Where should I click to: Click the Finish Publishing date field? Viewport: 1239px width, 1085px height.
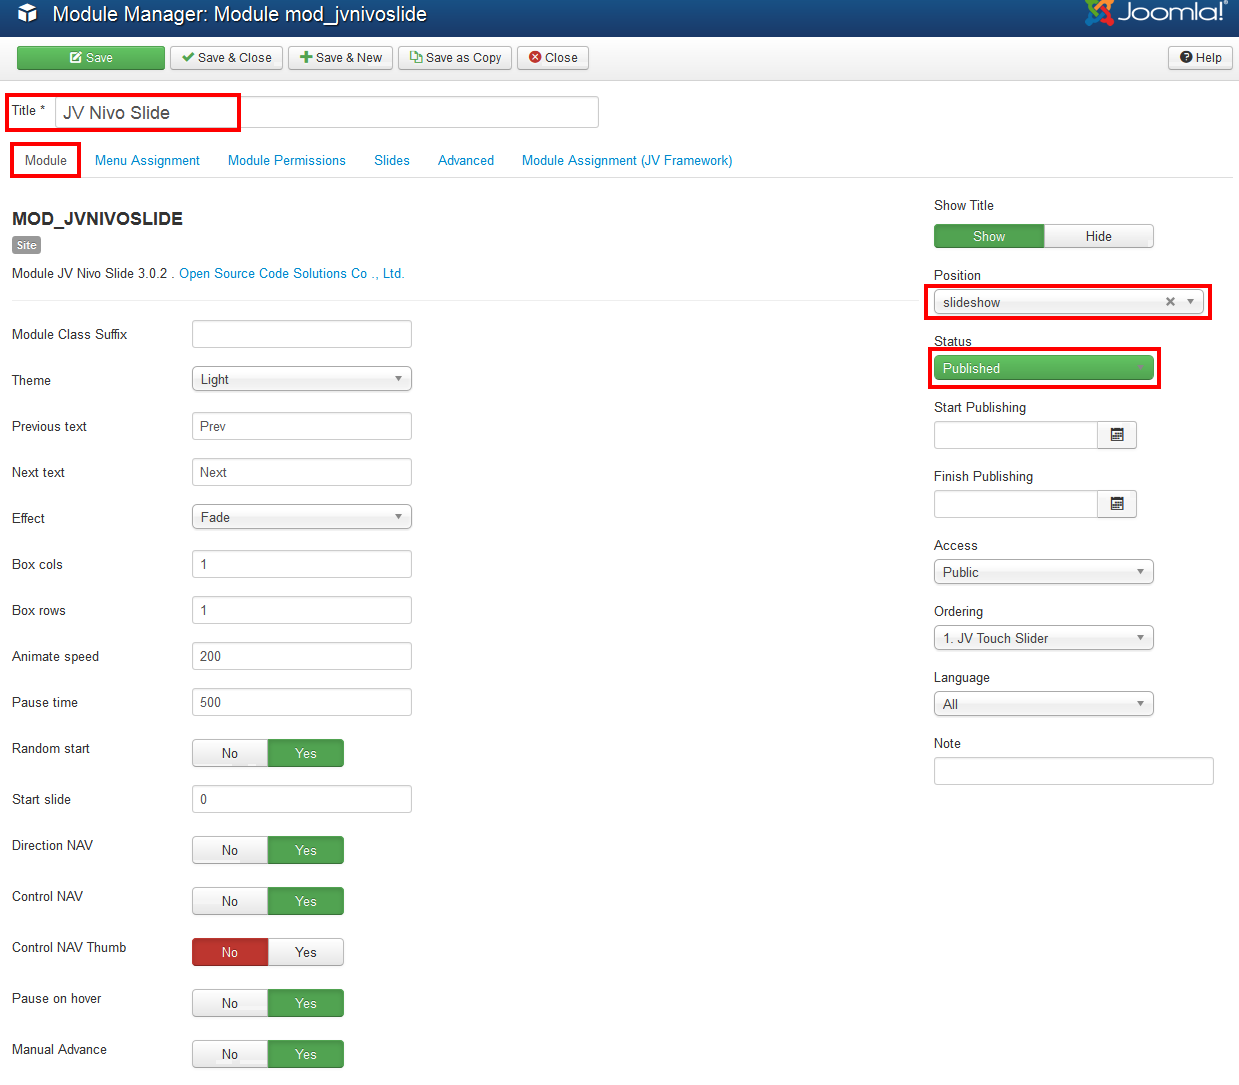(x=1016, y=504)
